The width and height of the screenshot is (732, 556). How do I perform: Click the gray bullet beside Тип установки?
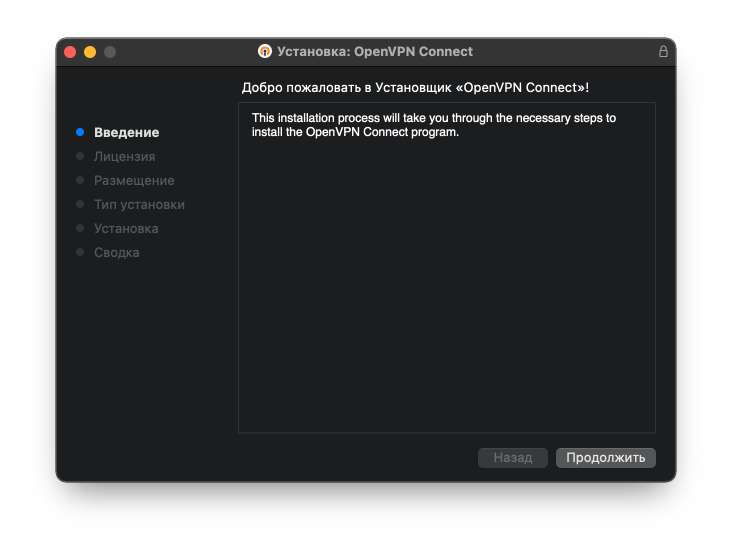pyautogui.click(x=80, y=204)
